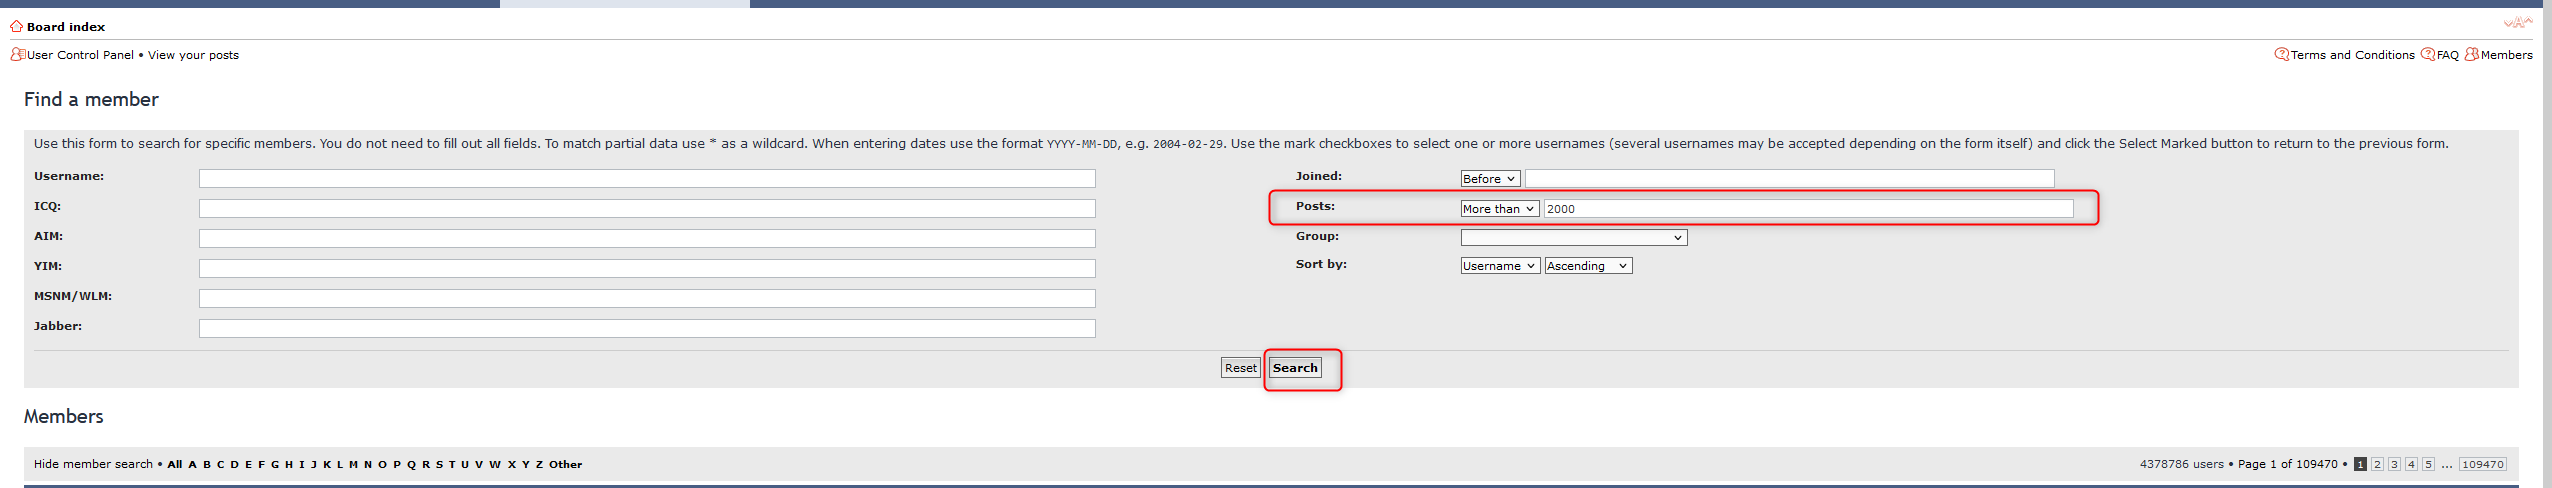The image size is (2552, 488).
Task: Click the Members people icon
Action: coord(2471,54)
